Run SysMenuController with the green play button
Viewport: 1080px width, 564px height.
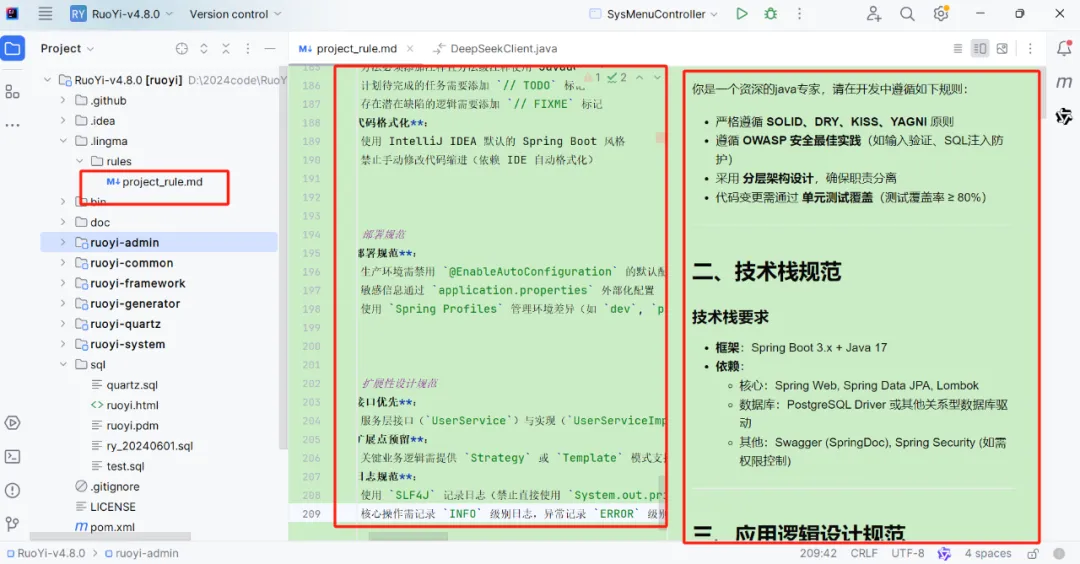tap(741, 13)
